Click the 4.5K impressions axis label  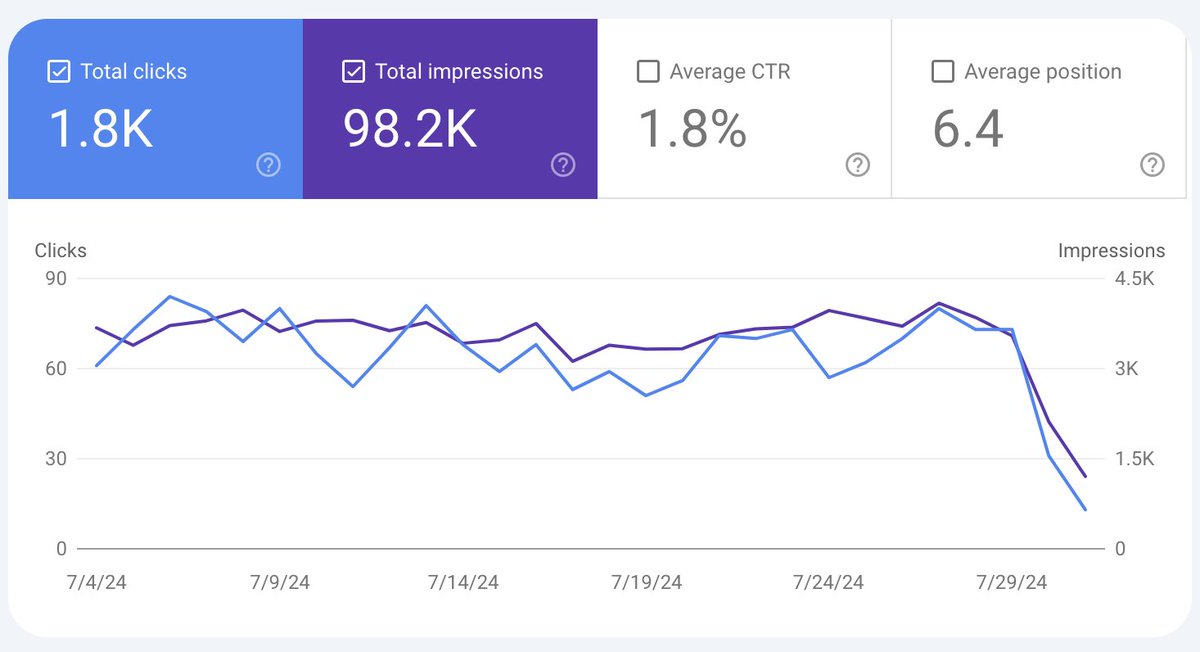1136,279
